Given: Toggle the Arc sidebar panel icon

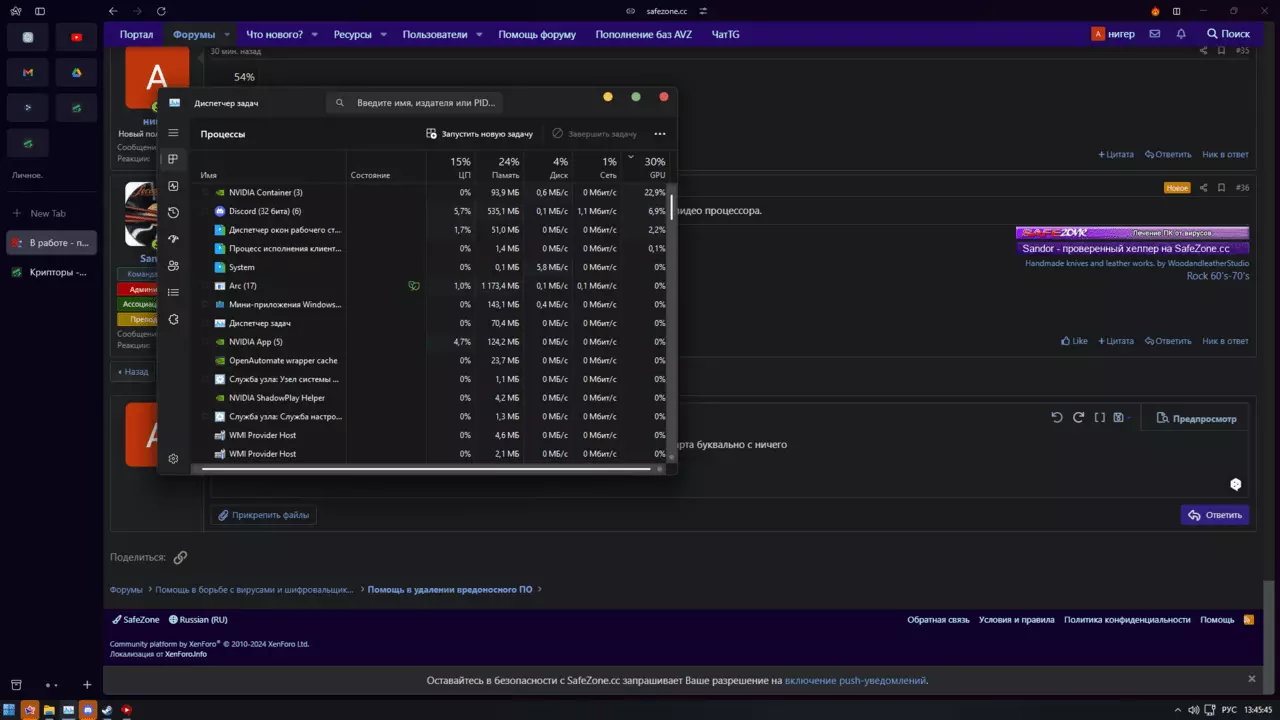Looking at the screenshot, I should coord(40,11).
